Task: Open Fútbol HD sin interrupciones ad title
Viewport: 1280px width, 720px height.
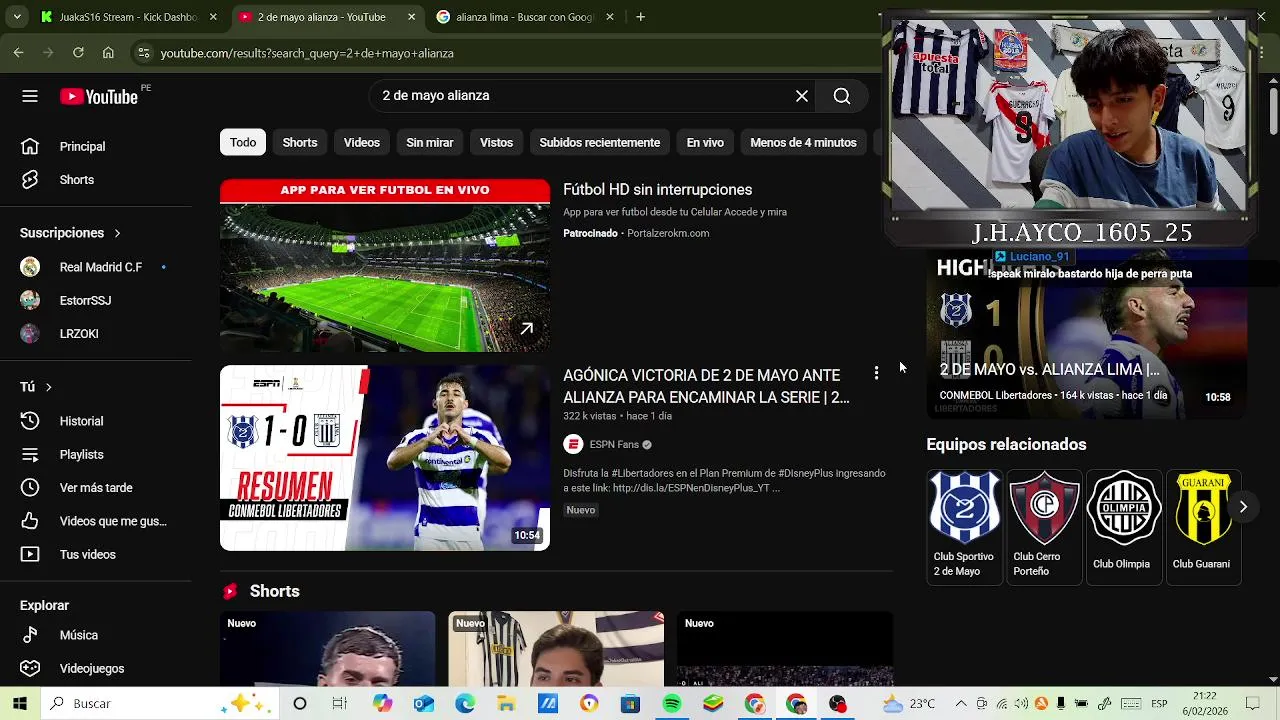Action: coord(658,190)
